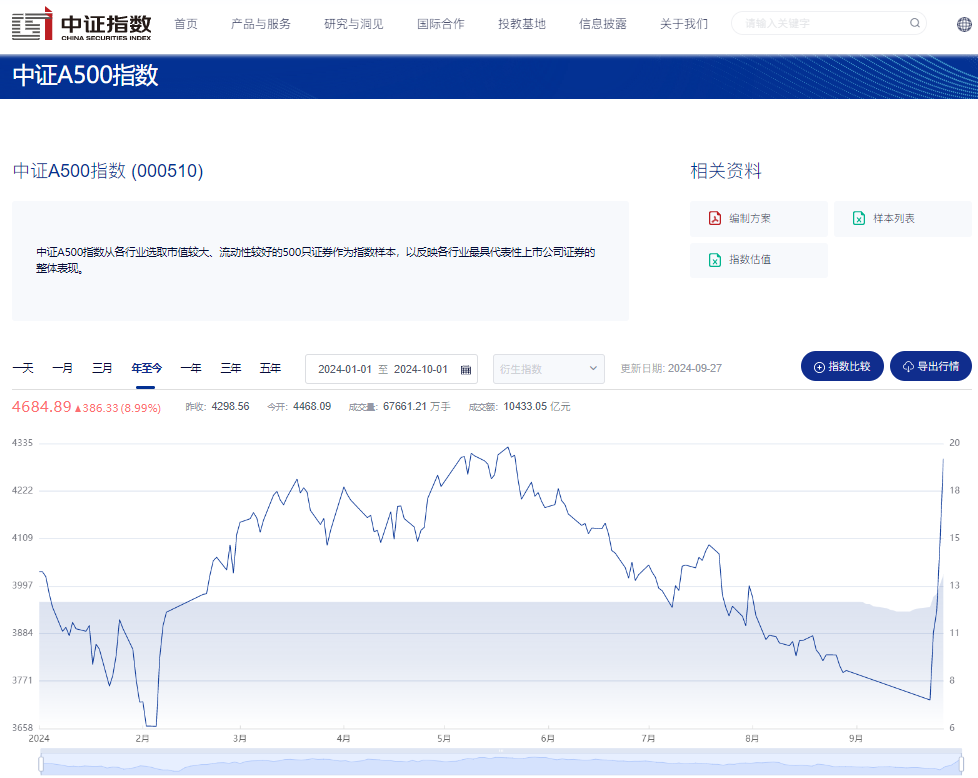Go to the 首页 home link

coord(185,24)
